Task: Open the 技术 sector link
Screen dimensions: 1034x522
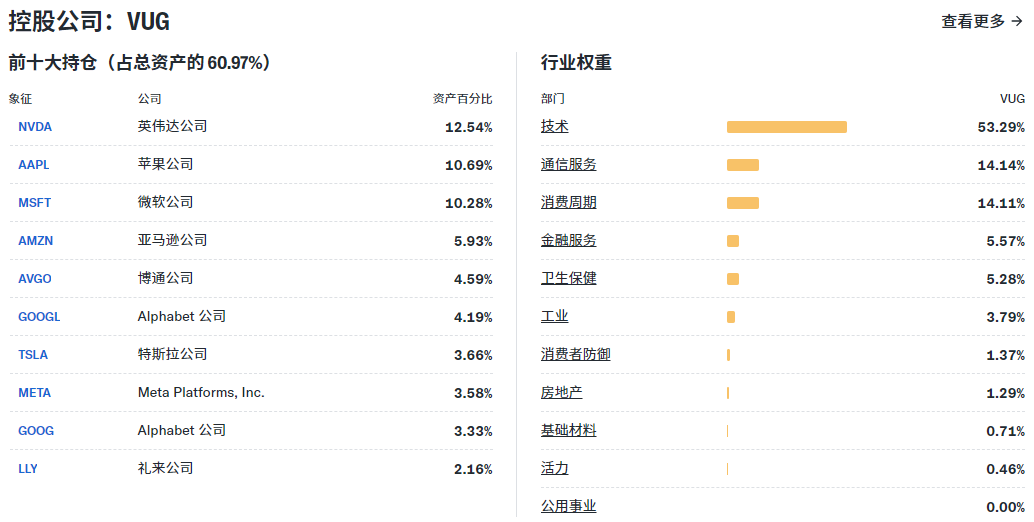Action: [x=555, y=127]
